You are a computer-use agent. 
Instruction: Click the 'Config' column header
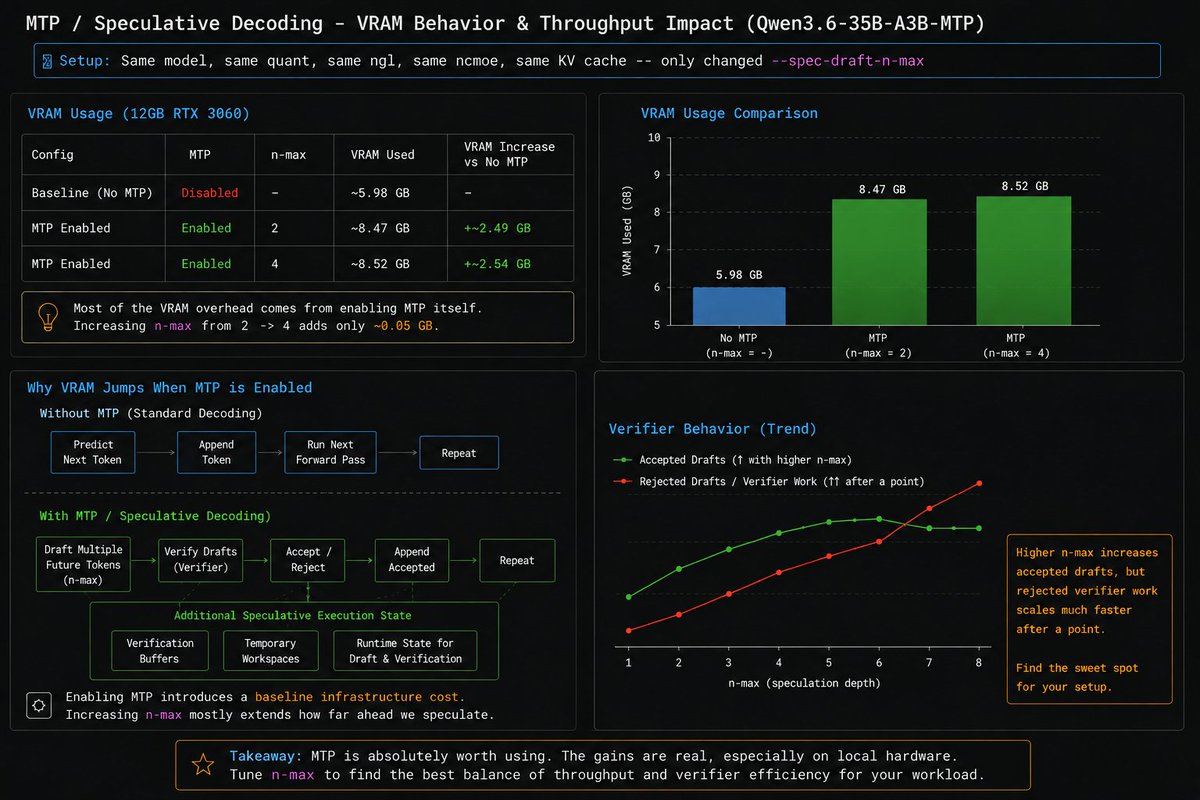tap(53, 155)
